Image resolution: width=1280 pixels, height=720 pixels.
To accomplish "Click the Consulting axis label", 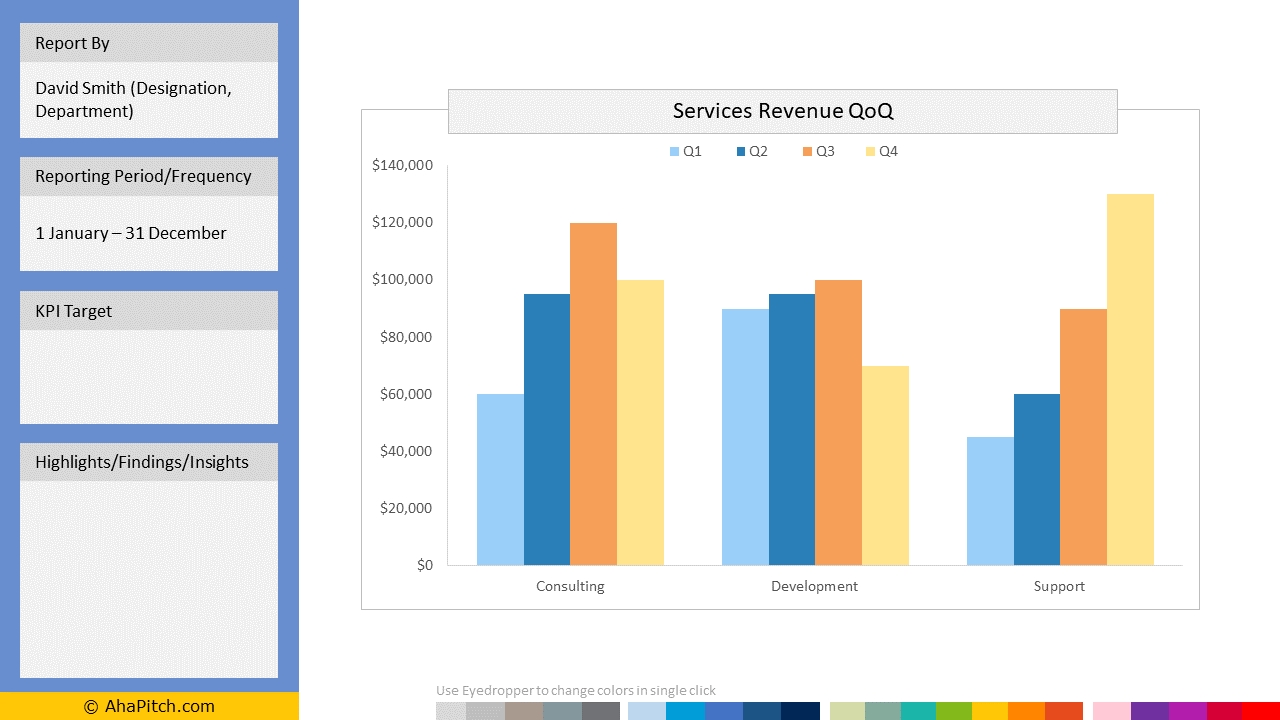I will coord(570,586).
